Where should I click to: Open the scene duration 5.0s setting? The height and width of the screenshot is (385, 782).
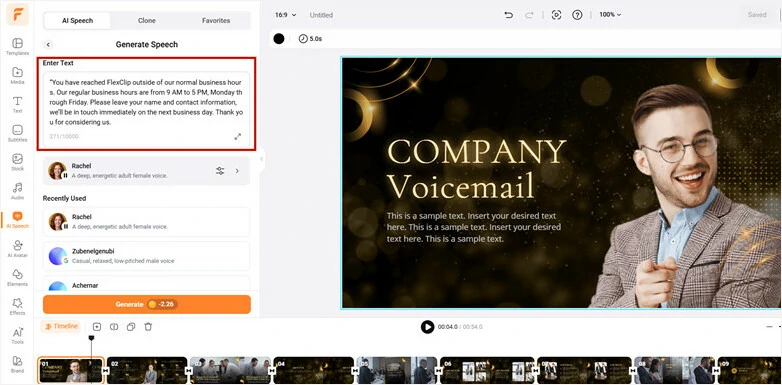(x=310, y=38)
